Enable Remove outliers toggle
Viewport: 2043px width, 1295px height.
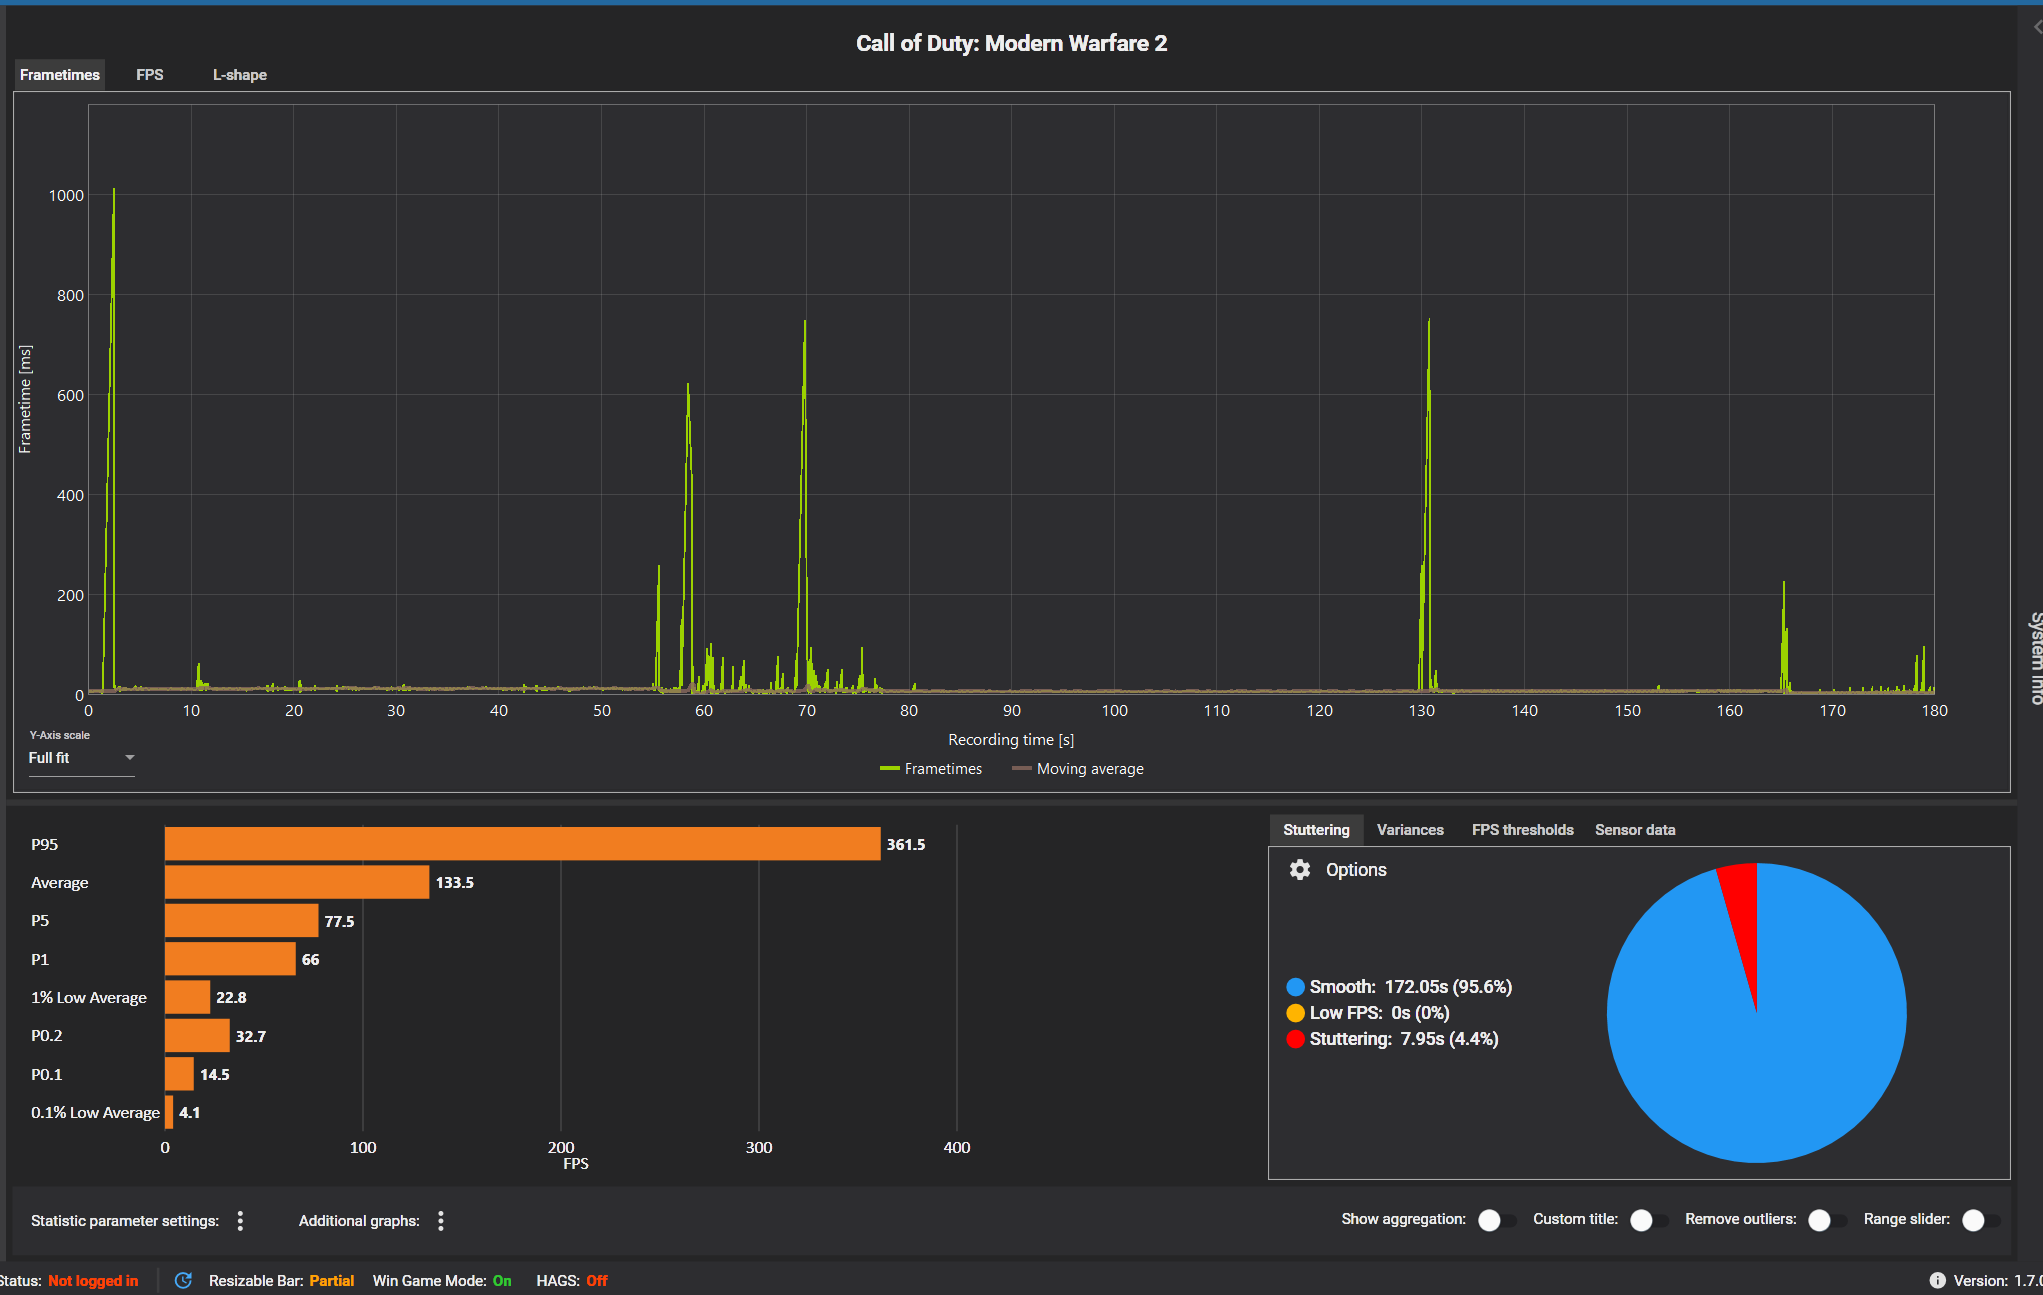tap(1826, 1220)
